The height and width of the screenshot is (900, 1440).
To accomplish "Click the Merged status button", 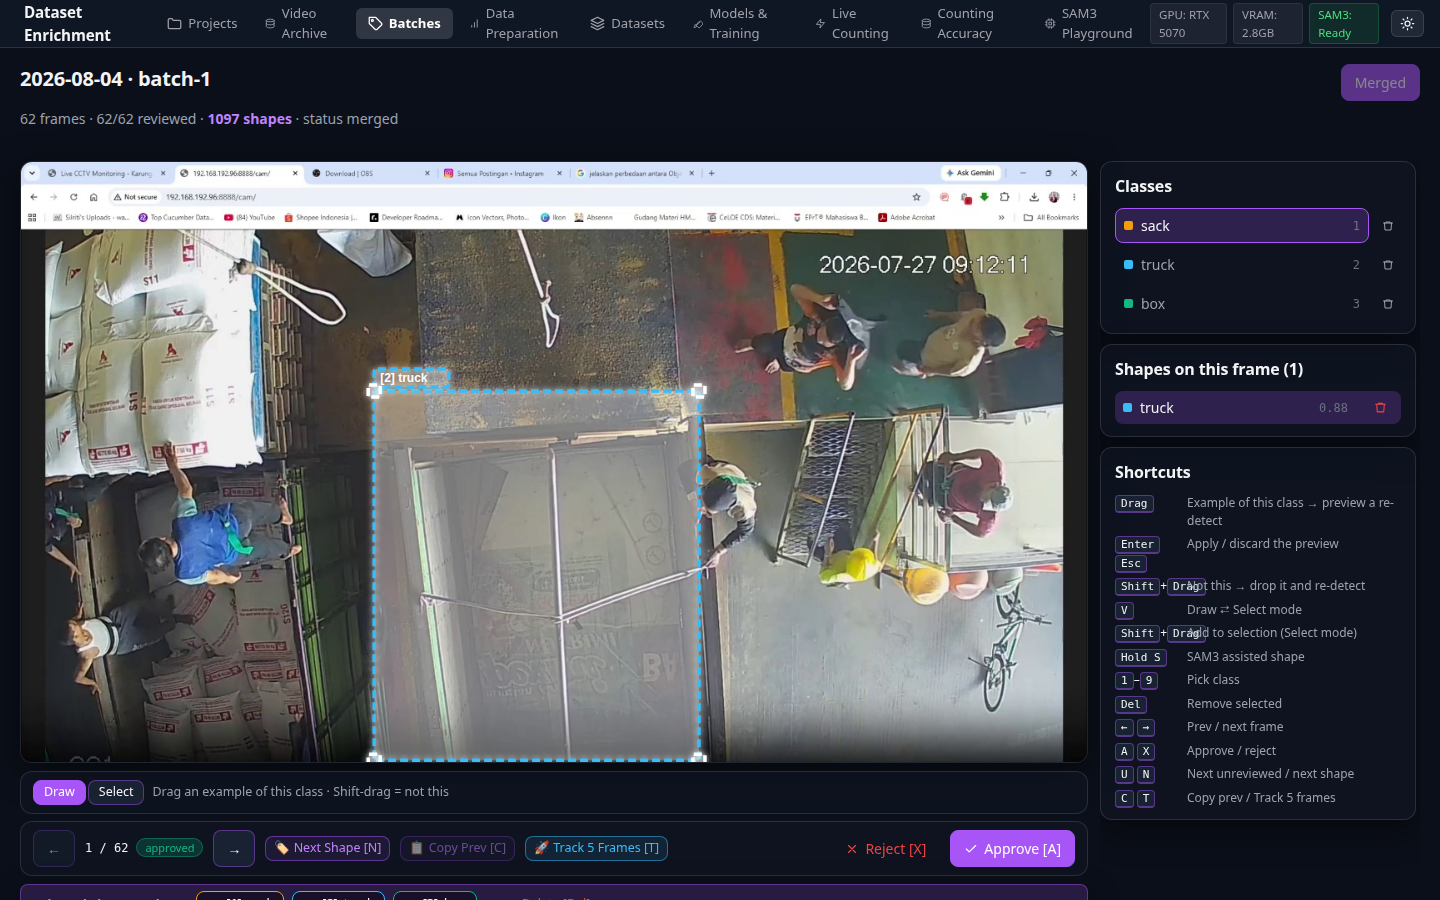I will click(1380, 83).
